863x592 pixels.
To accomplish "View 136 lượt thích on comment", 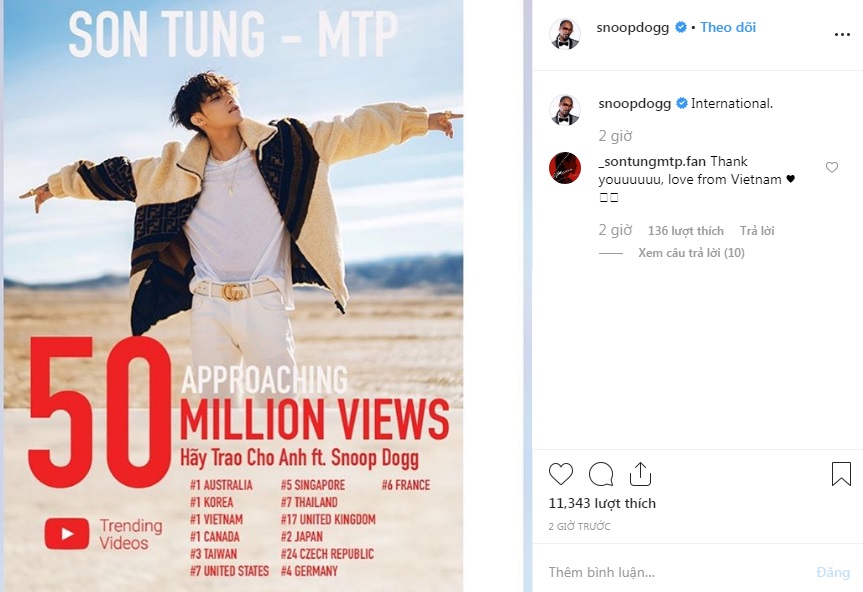I will coord(686,231).
